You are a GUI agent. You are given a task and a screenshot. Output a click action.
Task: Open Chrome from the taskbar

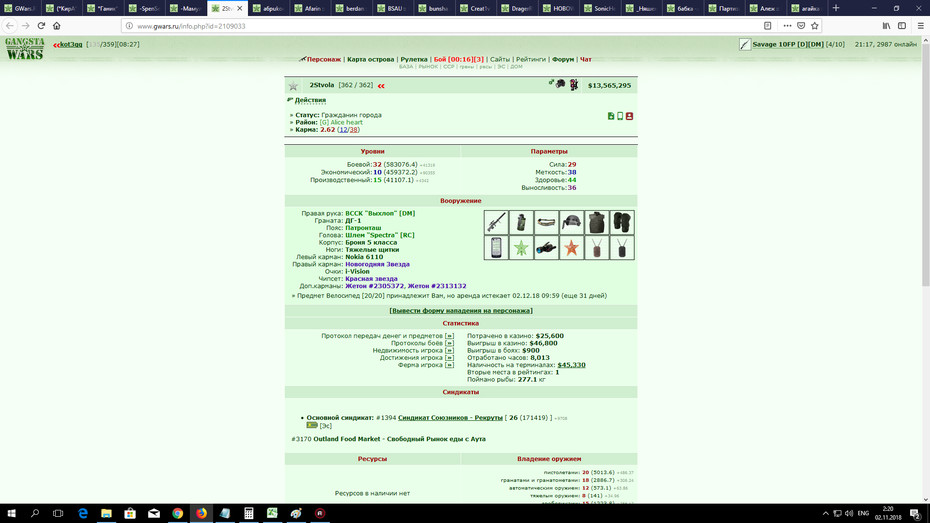click(177, 514)
